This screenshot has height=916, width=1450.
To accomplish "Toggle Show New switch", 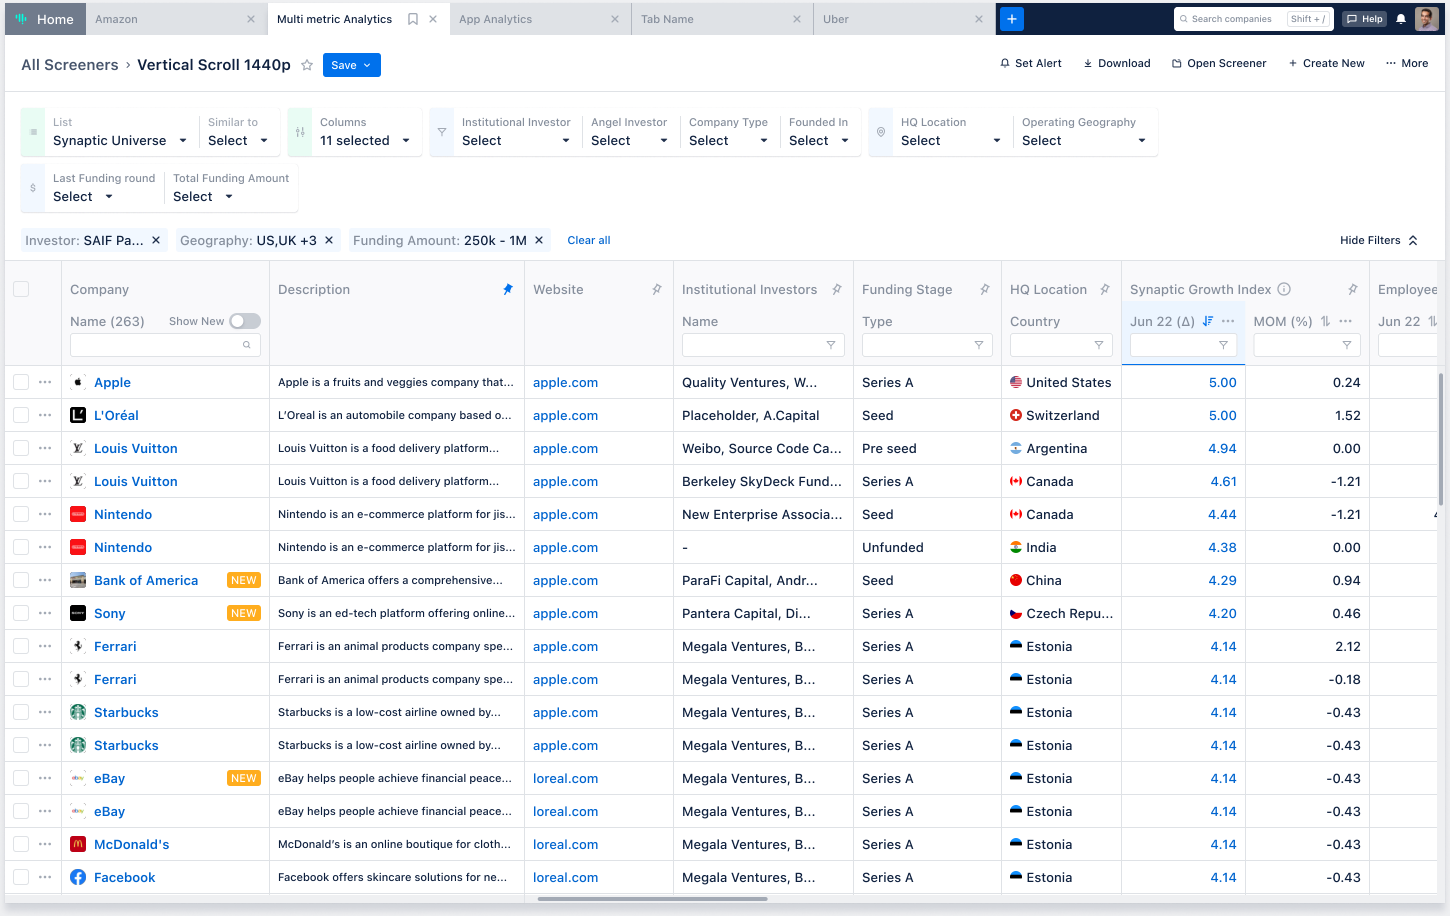I will (x=245, y=321).
